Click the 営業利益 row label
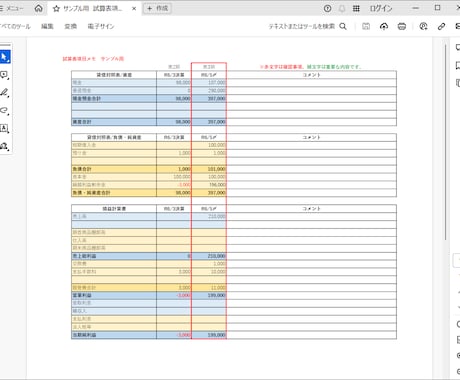Screen dimensions: 460x380 [82, 295]
